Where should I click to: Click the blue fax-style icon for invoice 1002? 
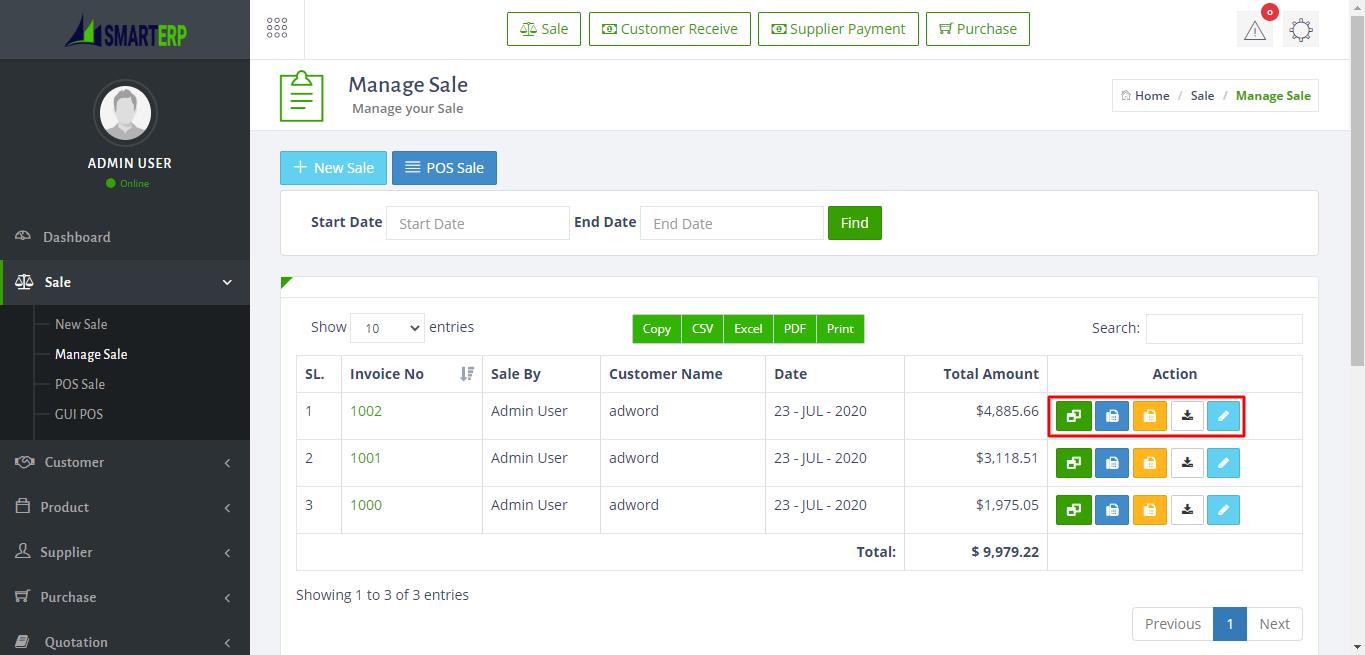1111,416
